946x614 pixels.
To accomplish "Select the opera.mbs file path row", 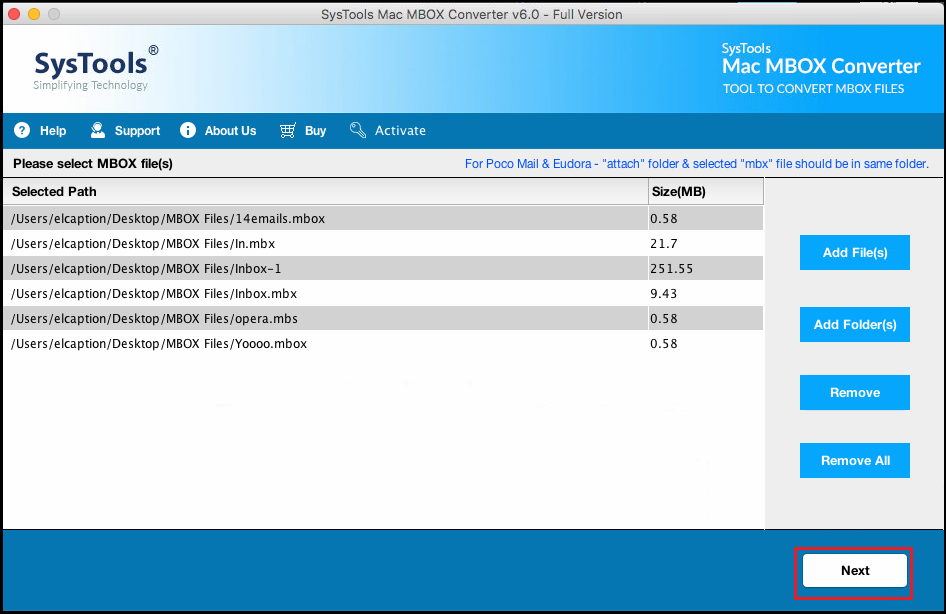I will pos(383,318).
